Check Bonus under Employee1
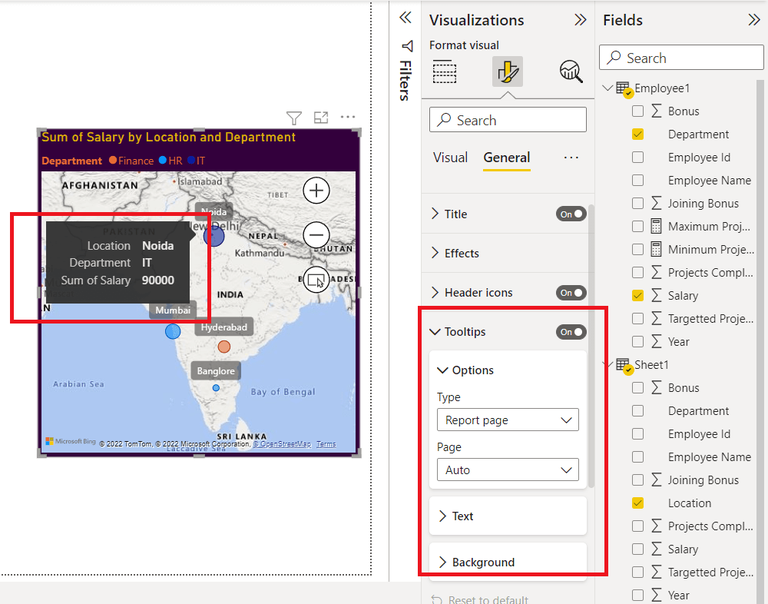 tap(637, 111)
